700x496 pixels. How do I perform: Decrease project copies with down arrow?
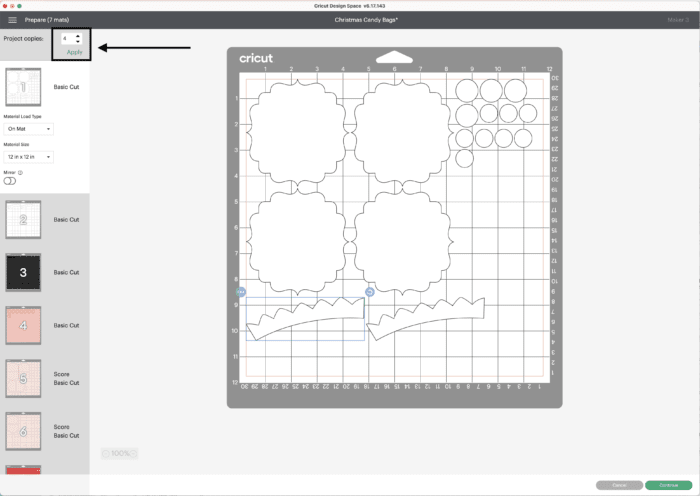78,42
